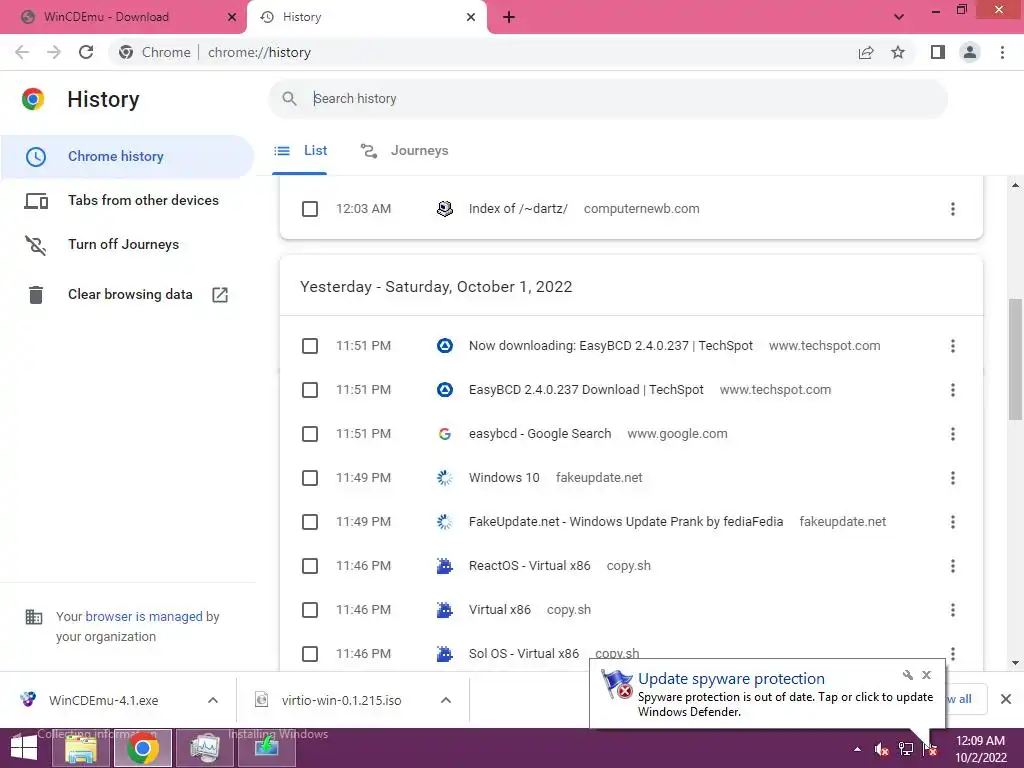
Task: Close the downloads bar
Action: pyautogui.click(x=1006, y=699)
